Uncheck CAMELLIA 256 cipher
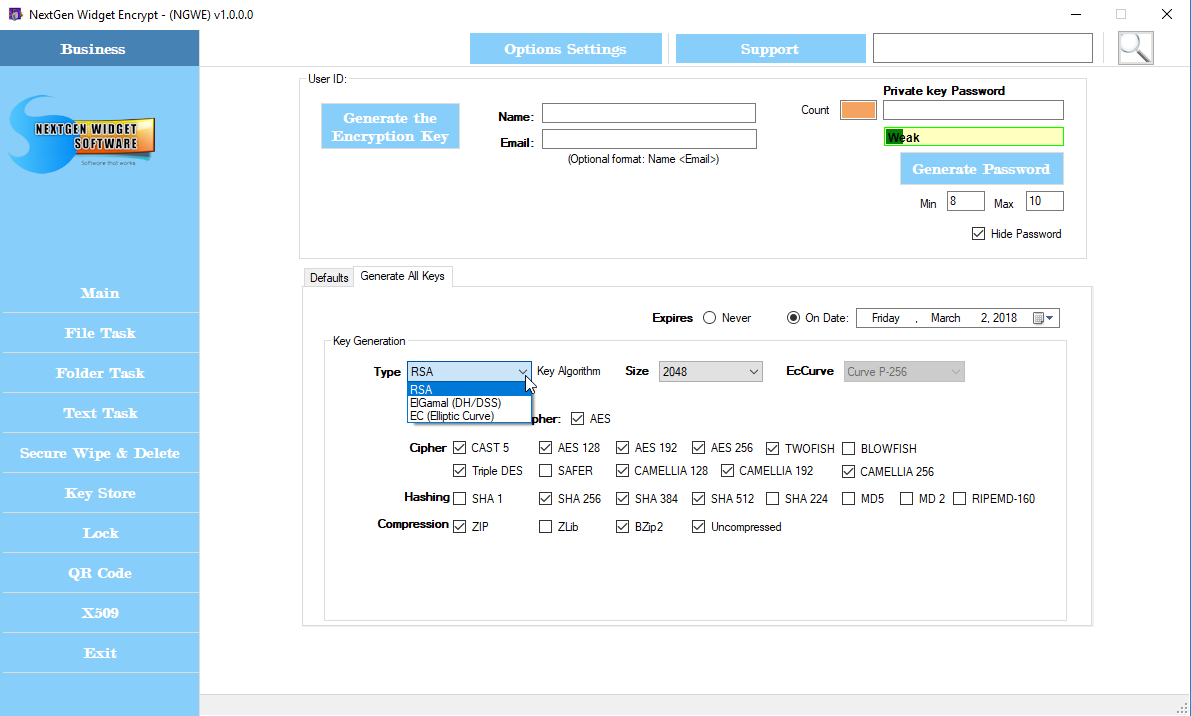Screen dimensions: 1191x716 848,472
